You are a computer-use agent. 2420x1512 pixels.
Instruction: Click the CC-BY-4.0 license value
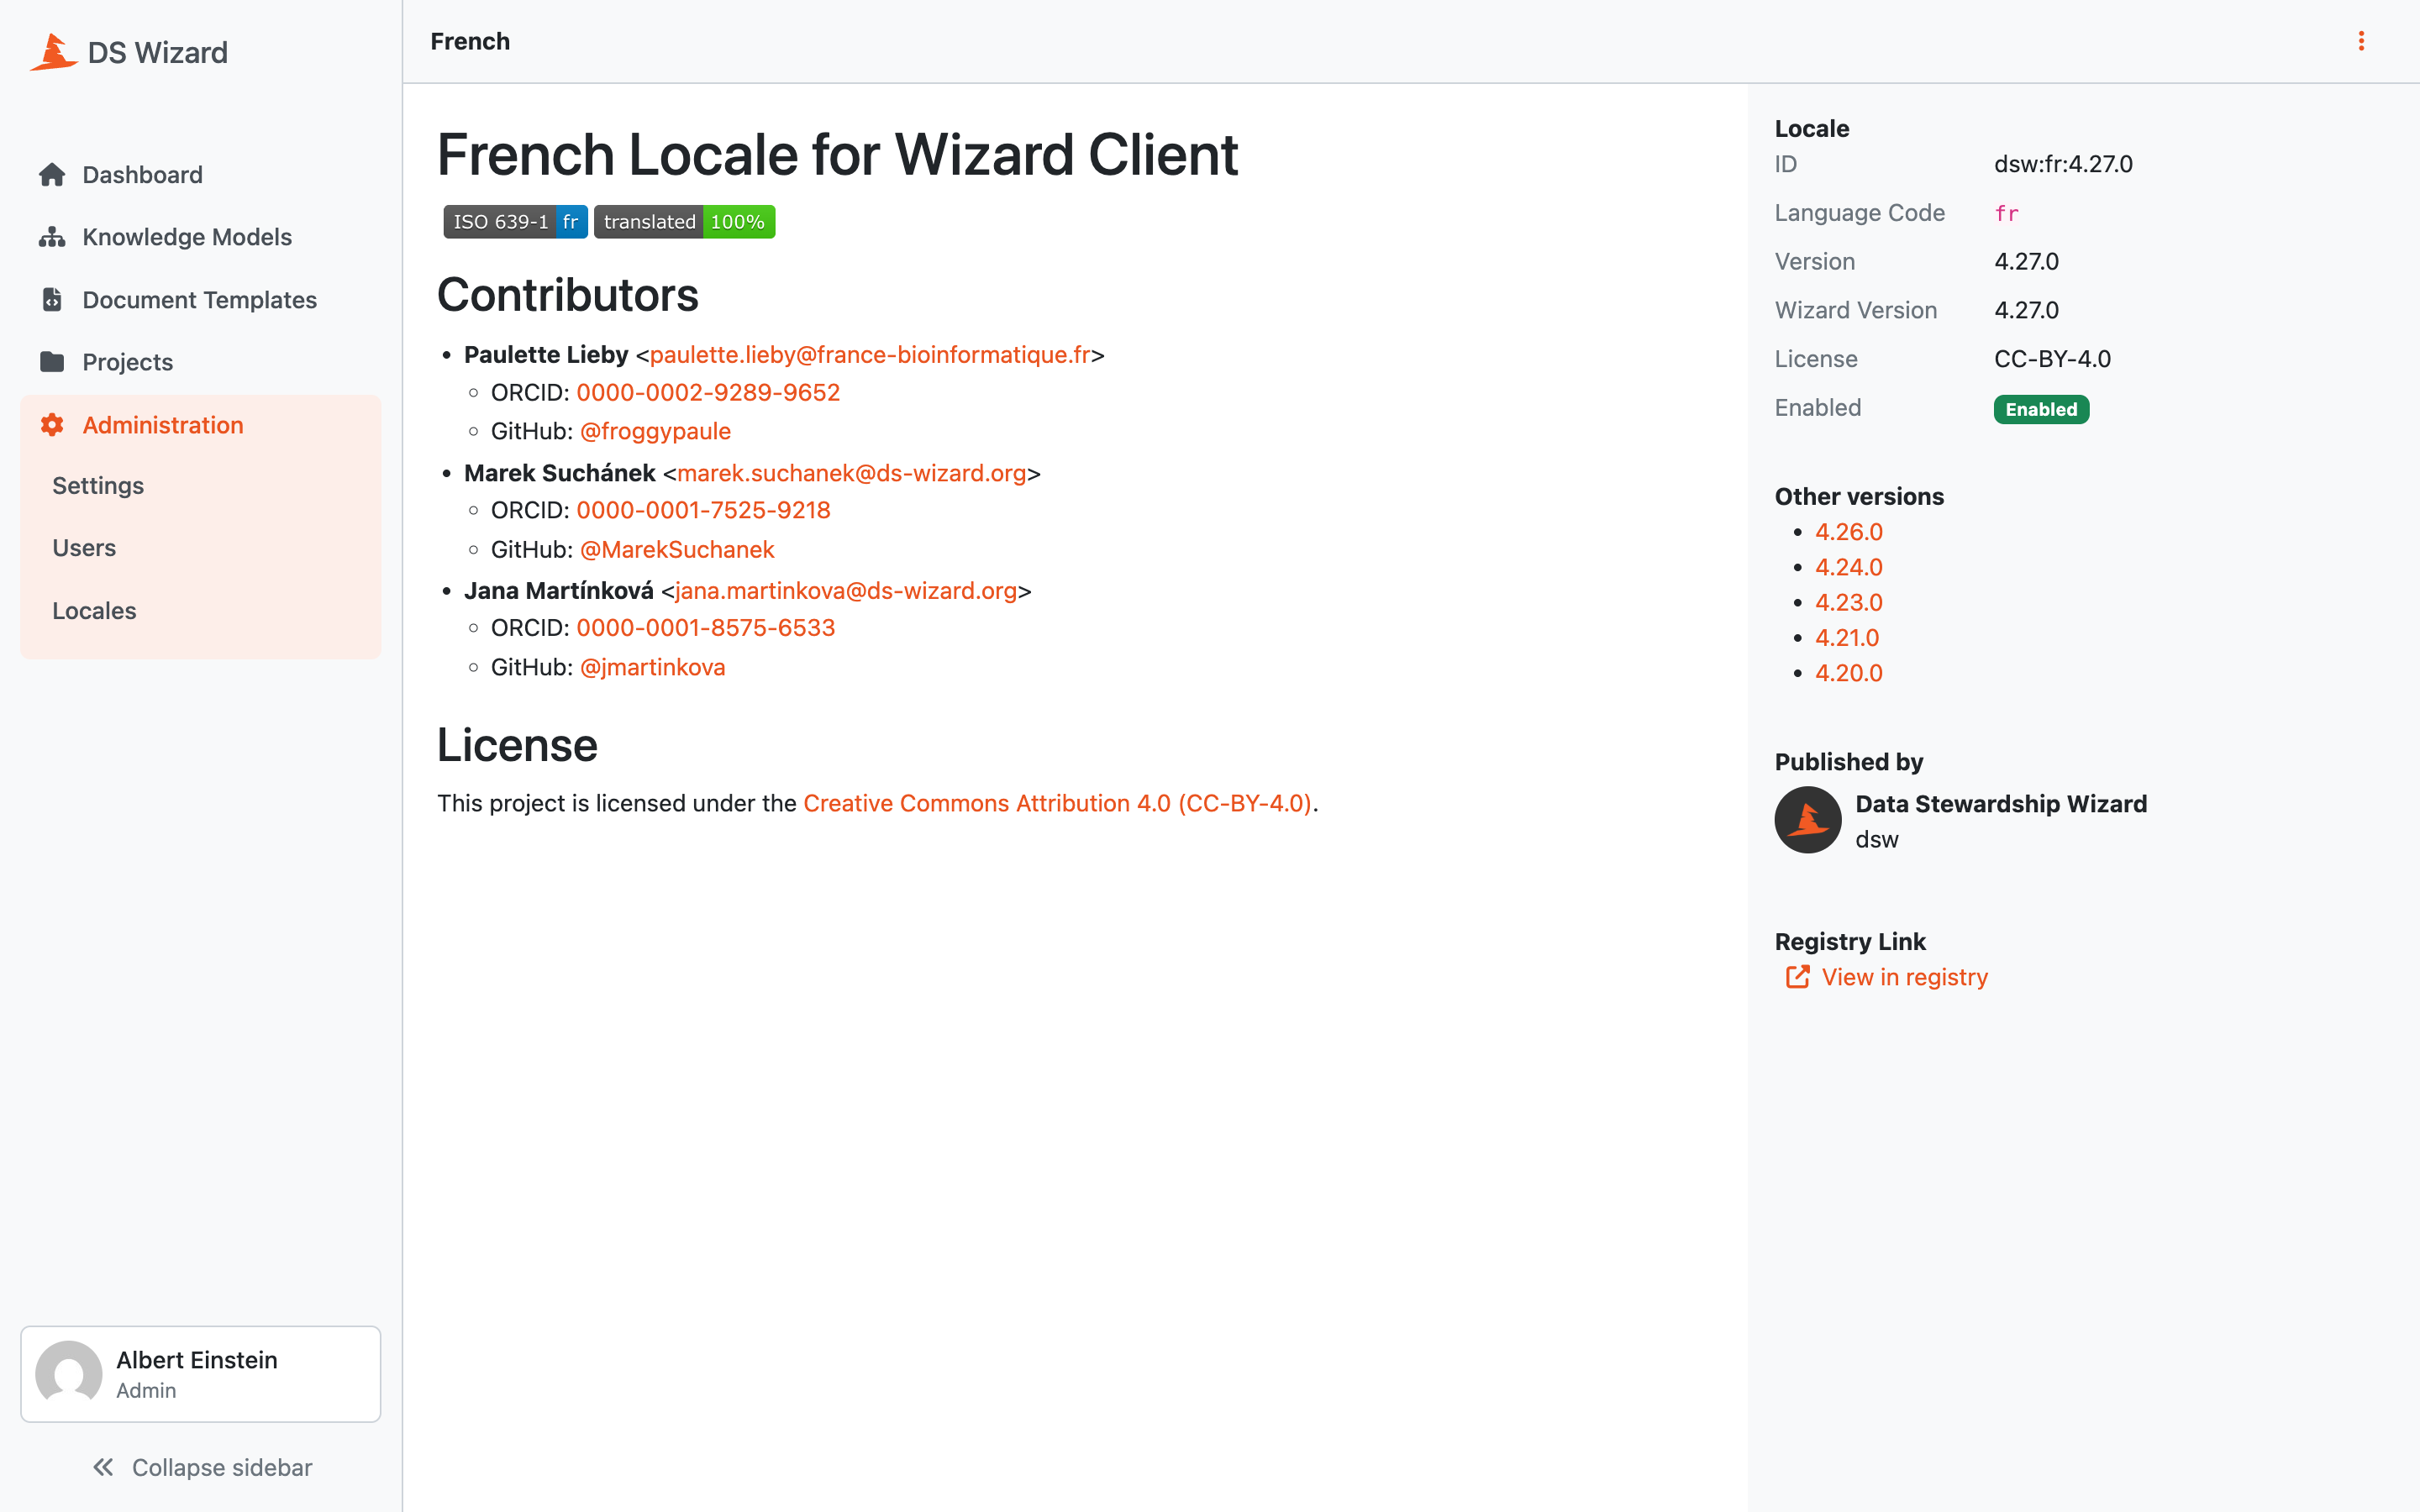2052,359
